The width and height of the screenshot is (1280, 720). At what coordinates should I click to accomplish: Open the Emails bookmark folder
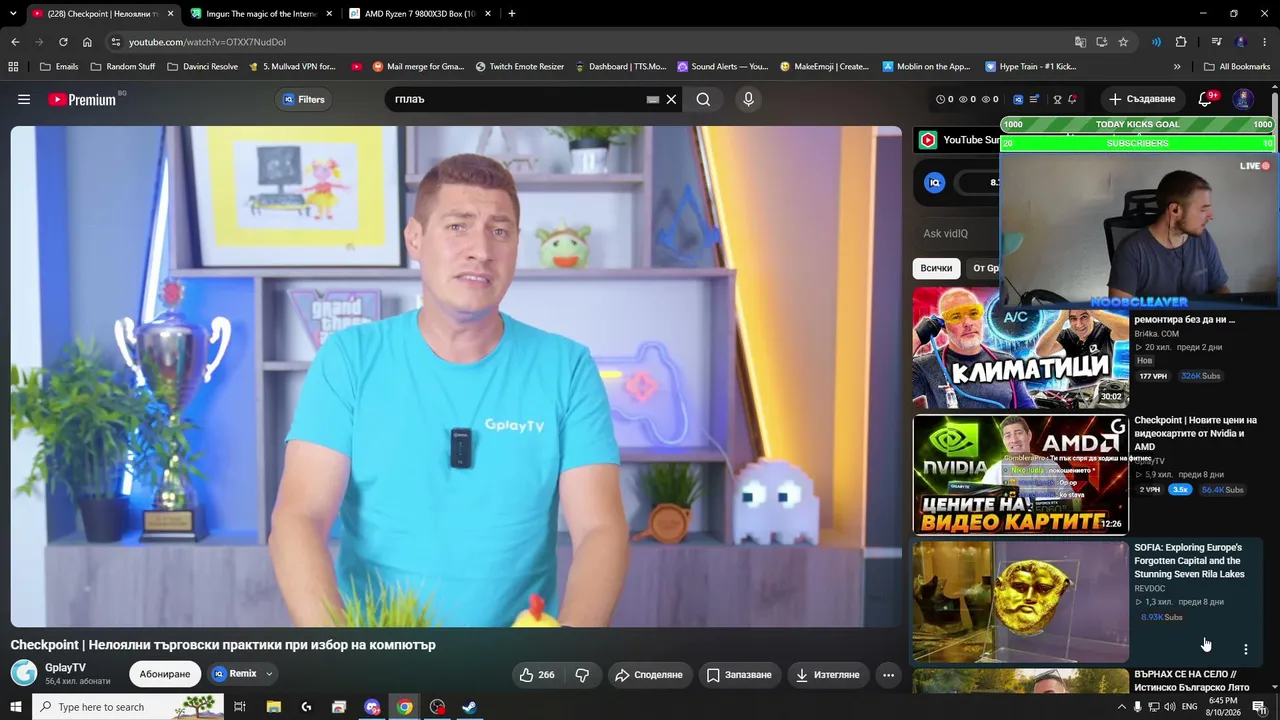point(59,67)
